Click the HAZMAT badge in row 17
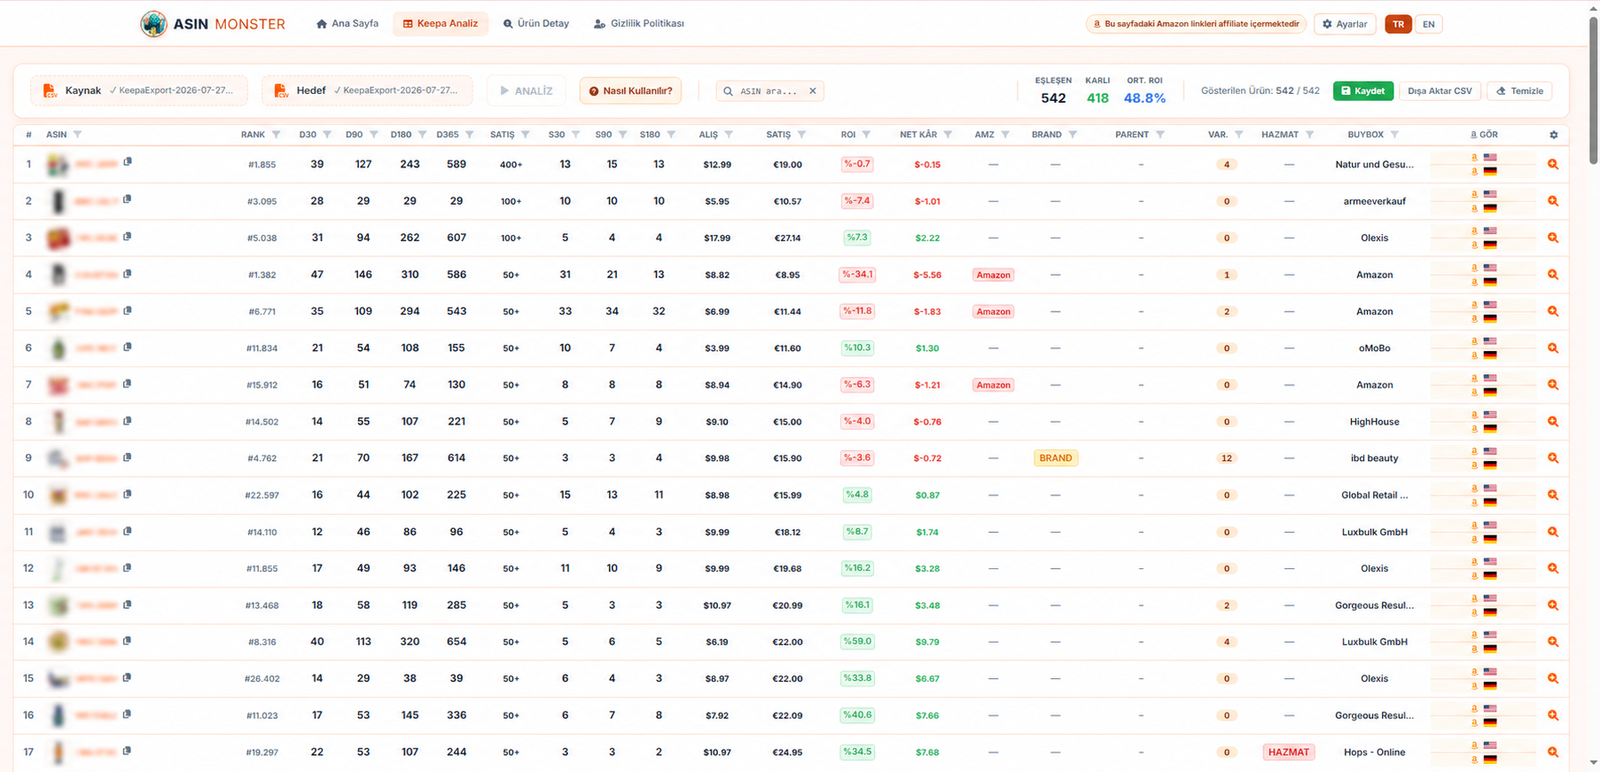 click(1288, 752)
